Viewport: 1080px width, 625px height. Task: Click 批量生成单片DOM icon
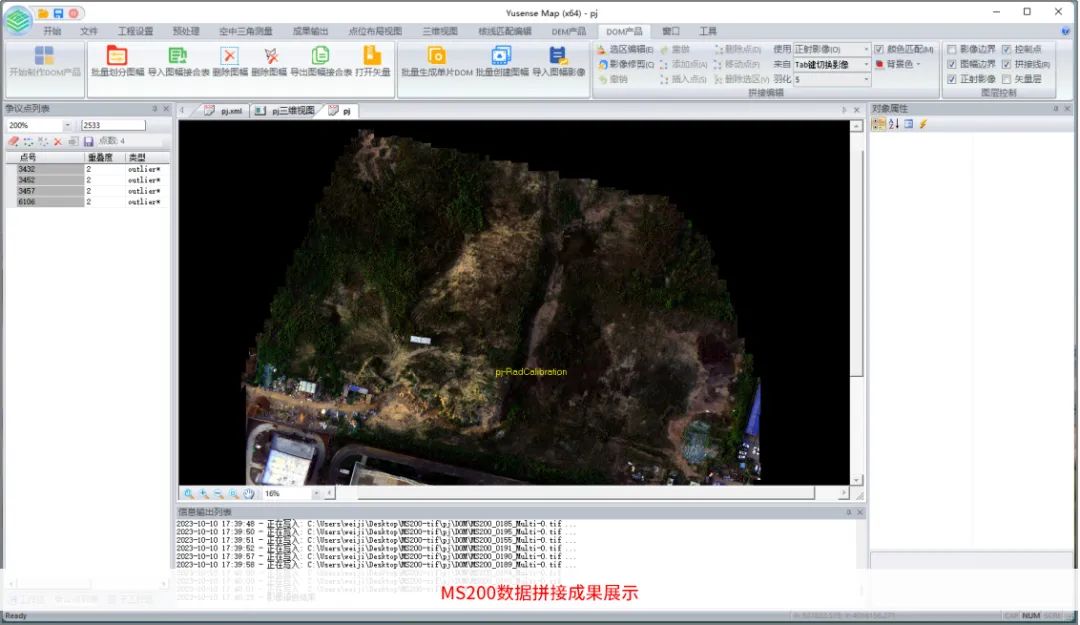tap(437, 56)
